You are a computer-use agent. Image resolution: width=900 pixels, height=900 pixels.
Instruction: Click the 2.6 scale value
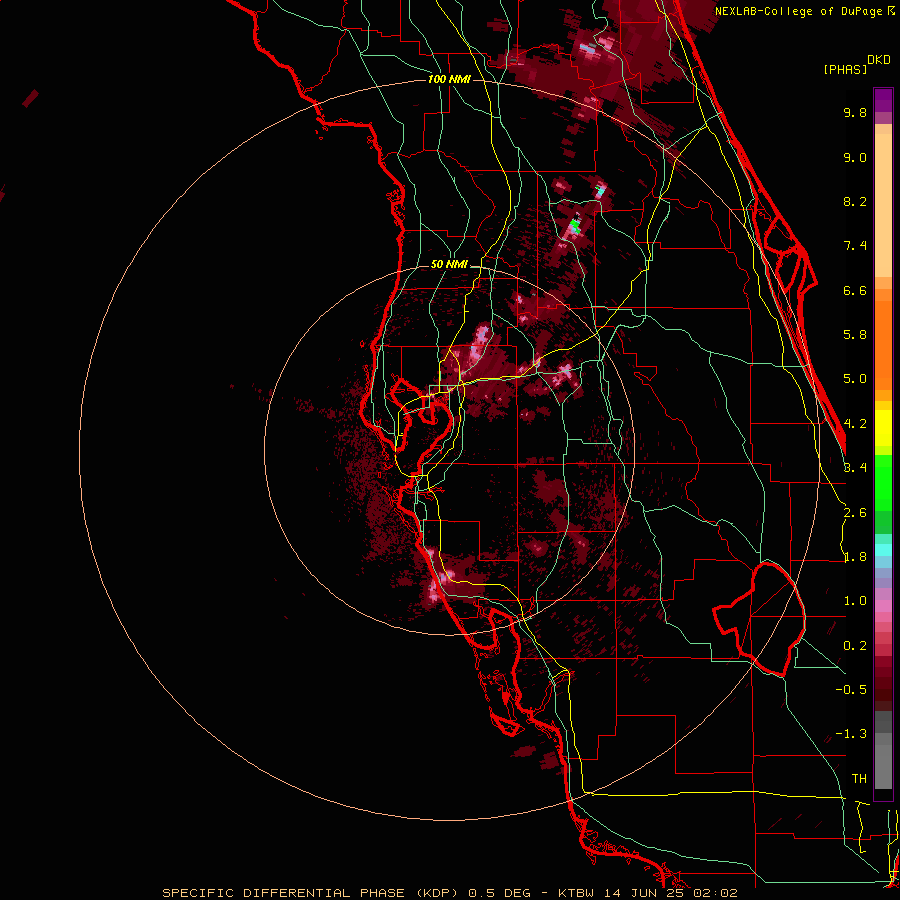coord(855,513)
